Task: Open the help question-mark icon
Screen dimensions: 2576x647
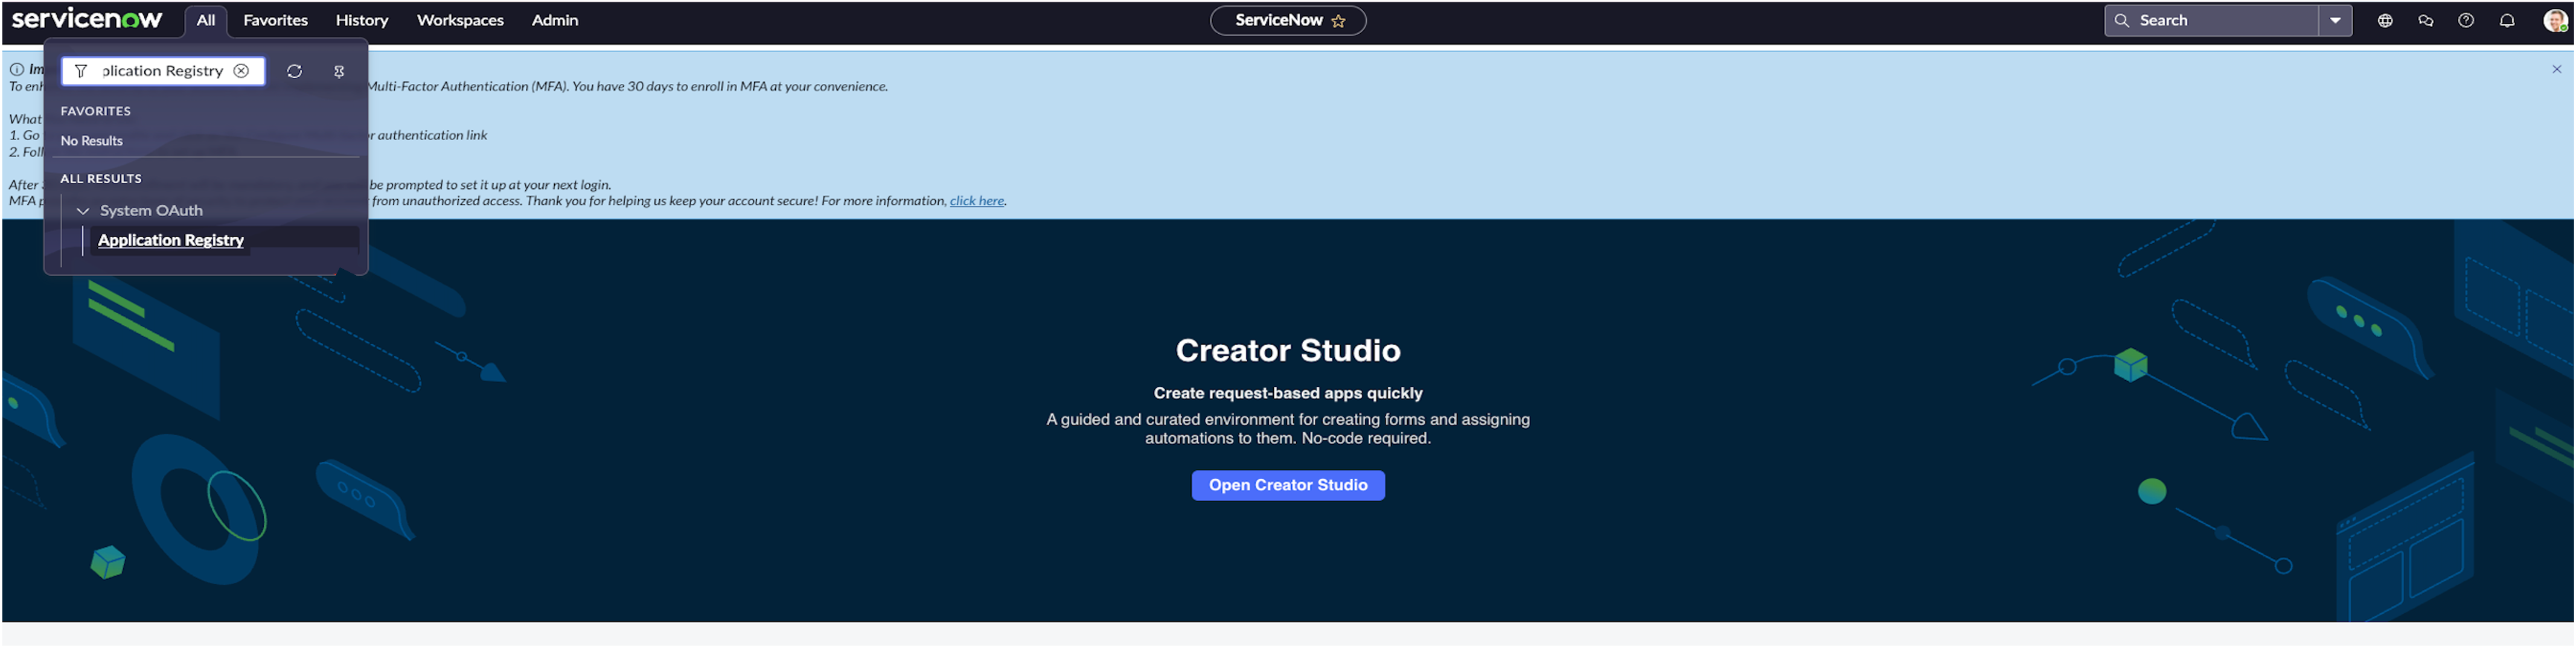Action: click(x=2466, y=20)
